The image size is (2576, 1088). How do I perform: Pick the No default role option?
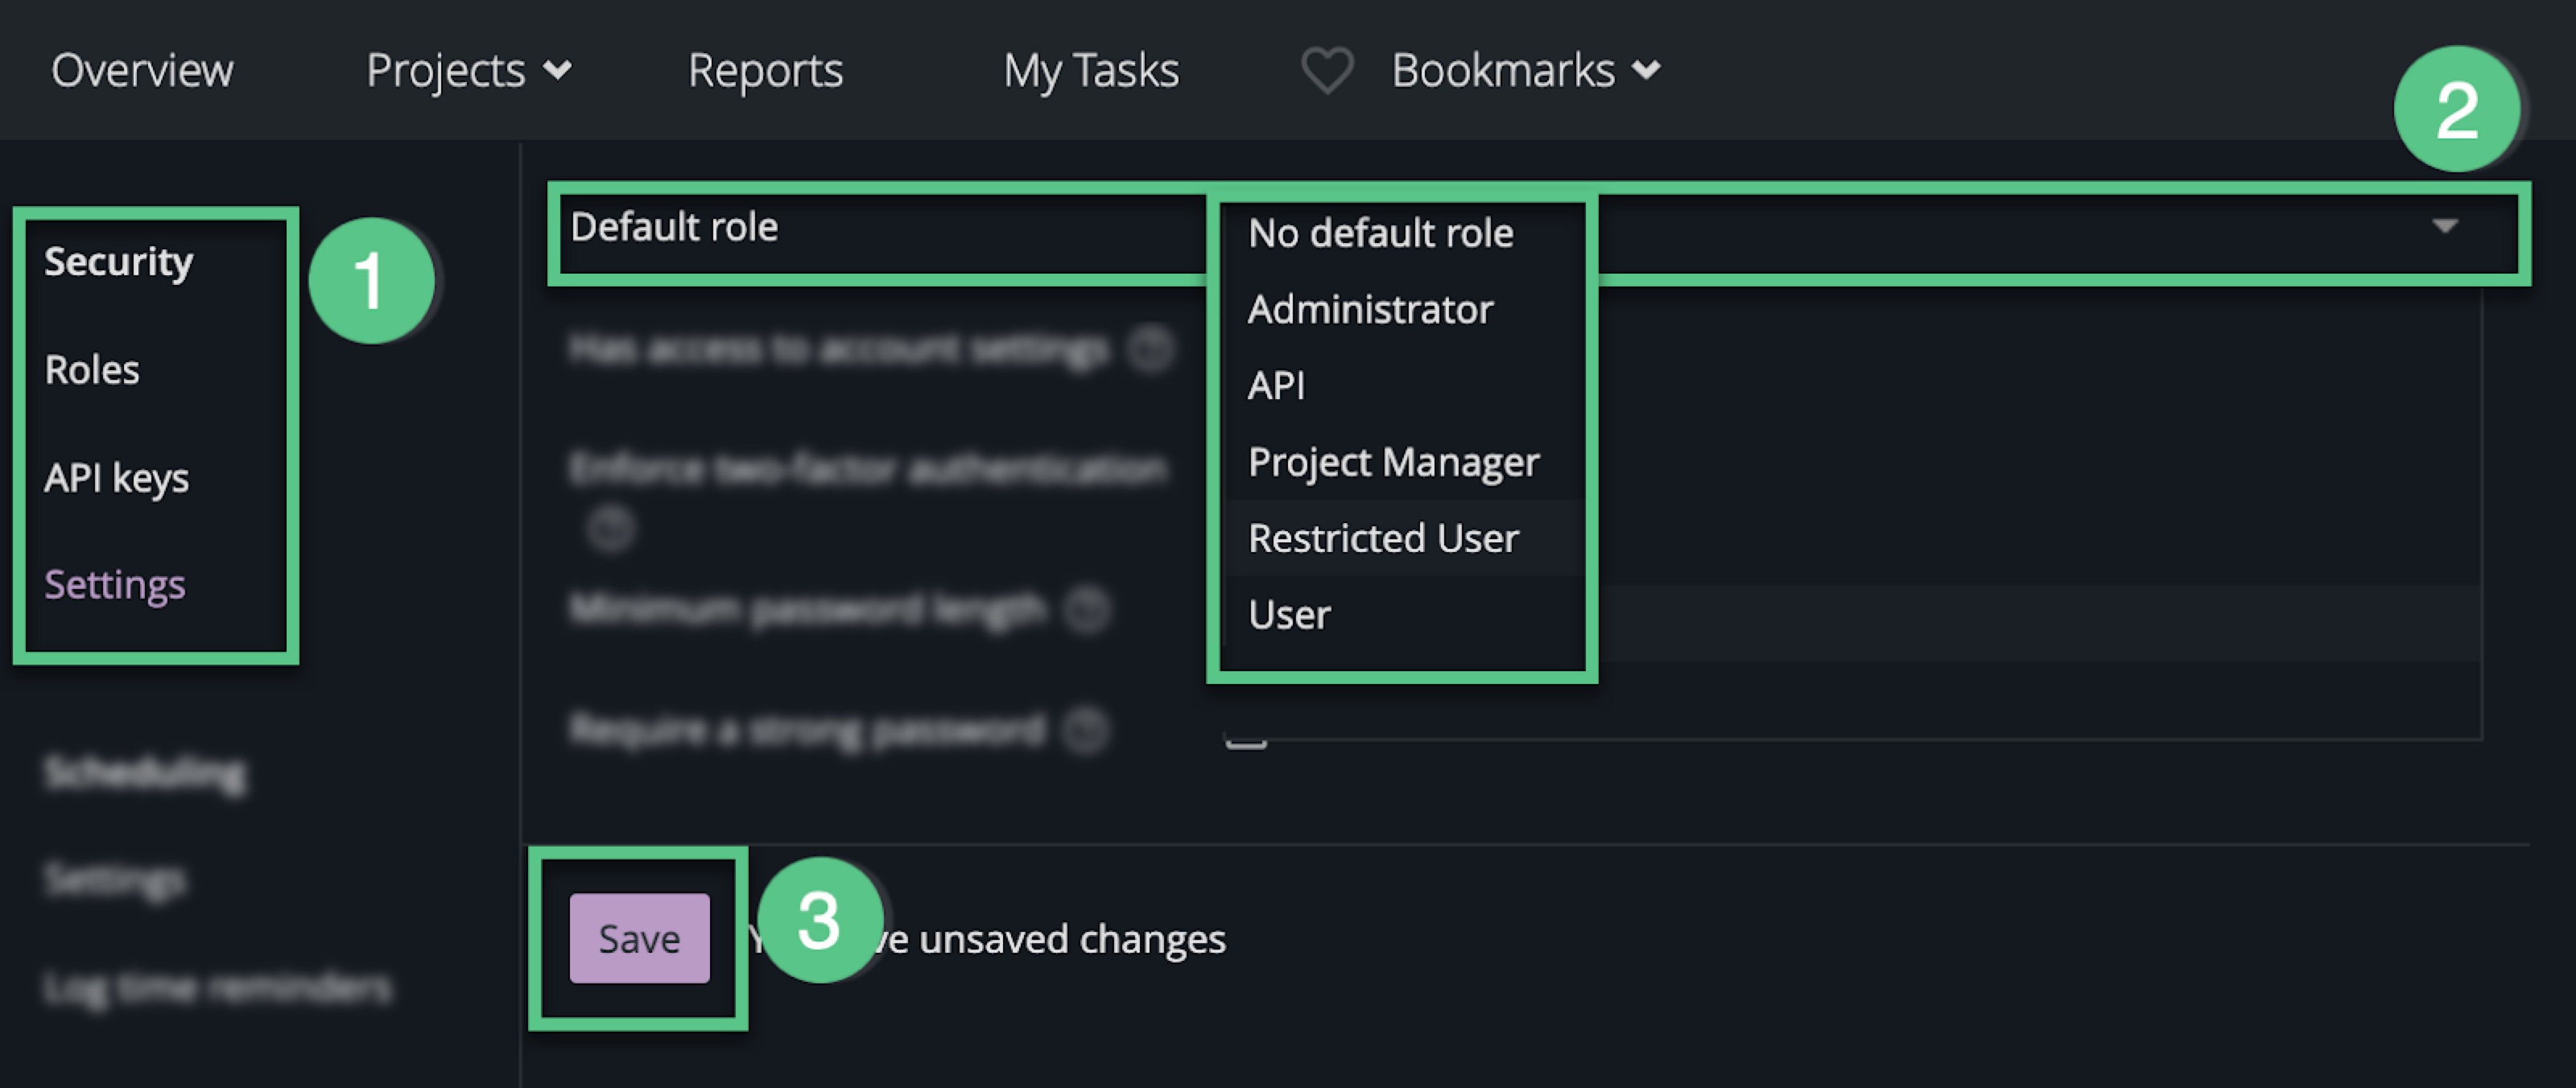[x=1380, y=233]
